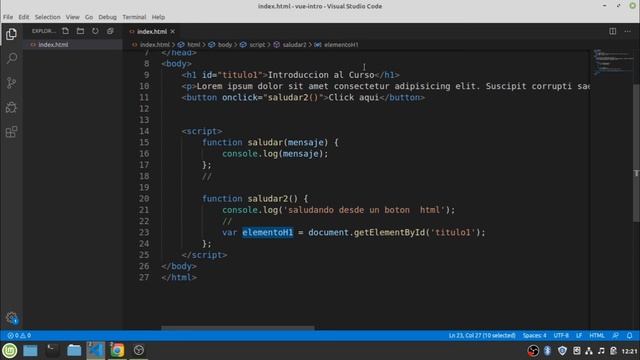This screenshot has height=360, width=640.
Task: Expand the html breadcrumb segment
Action: 189,45
